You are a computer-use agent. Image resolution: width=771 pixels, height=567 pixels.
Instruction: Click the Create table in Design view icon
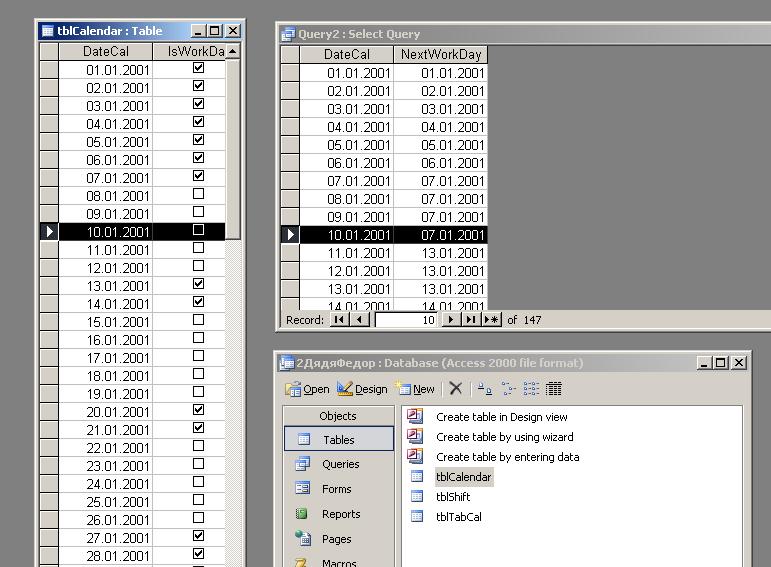click(x=415, y=416)
